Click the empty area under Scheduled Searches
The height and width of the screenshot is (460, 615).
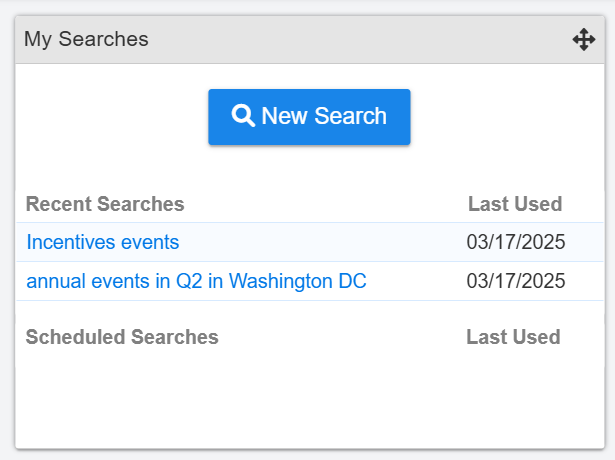[x=310, y=400]
